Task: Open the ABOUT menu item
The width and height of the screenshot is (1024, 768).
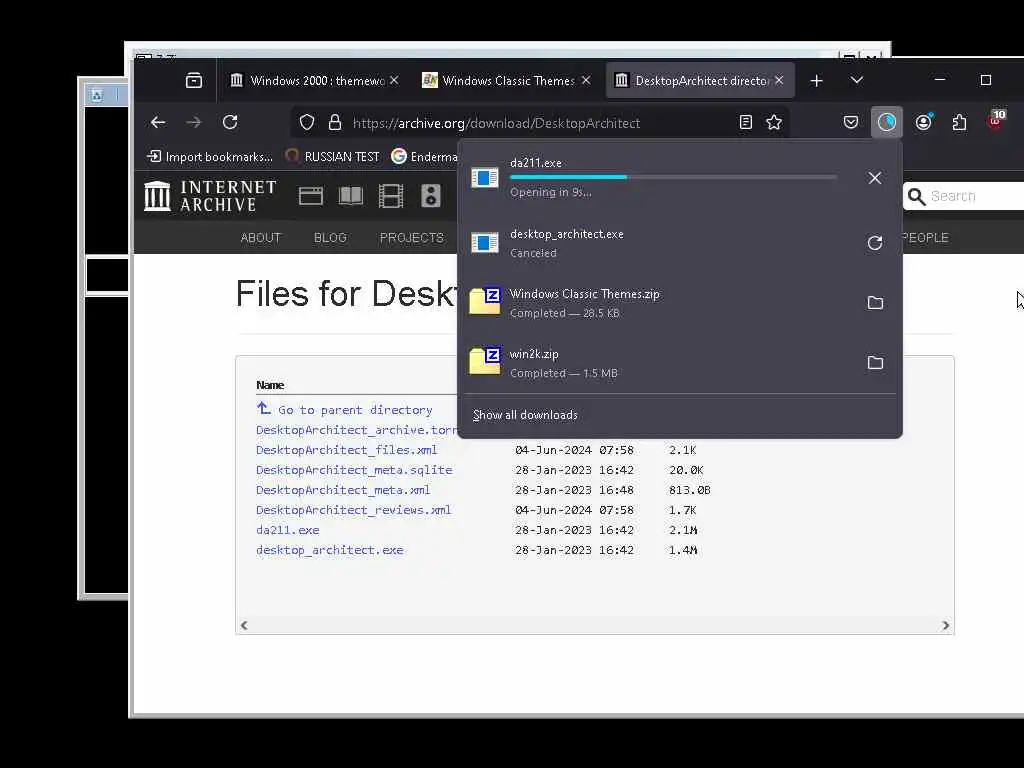Action: click(x=261, y=238)
